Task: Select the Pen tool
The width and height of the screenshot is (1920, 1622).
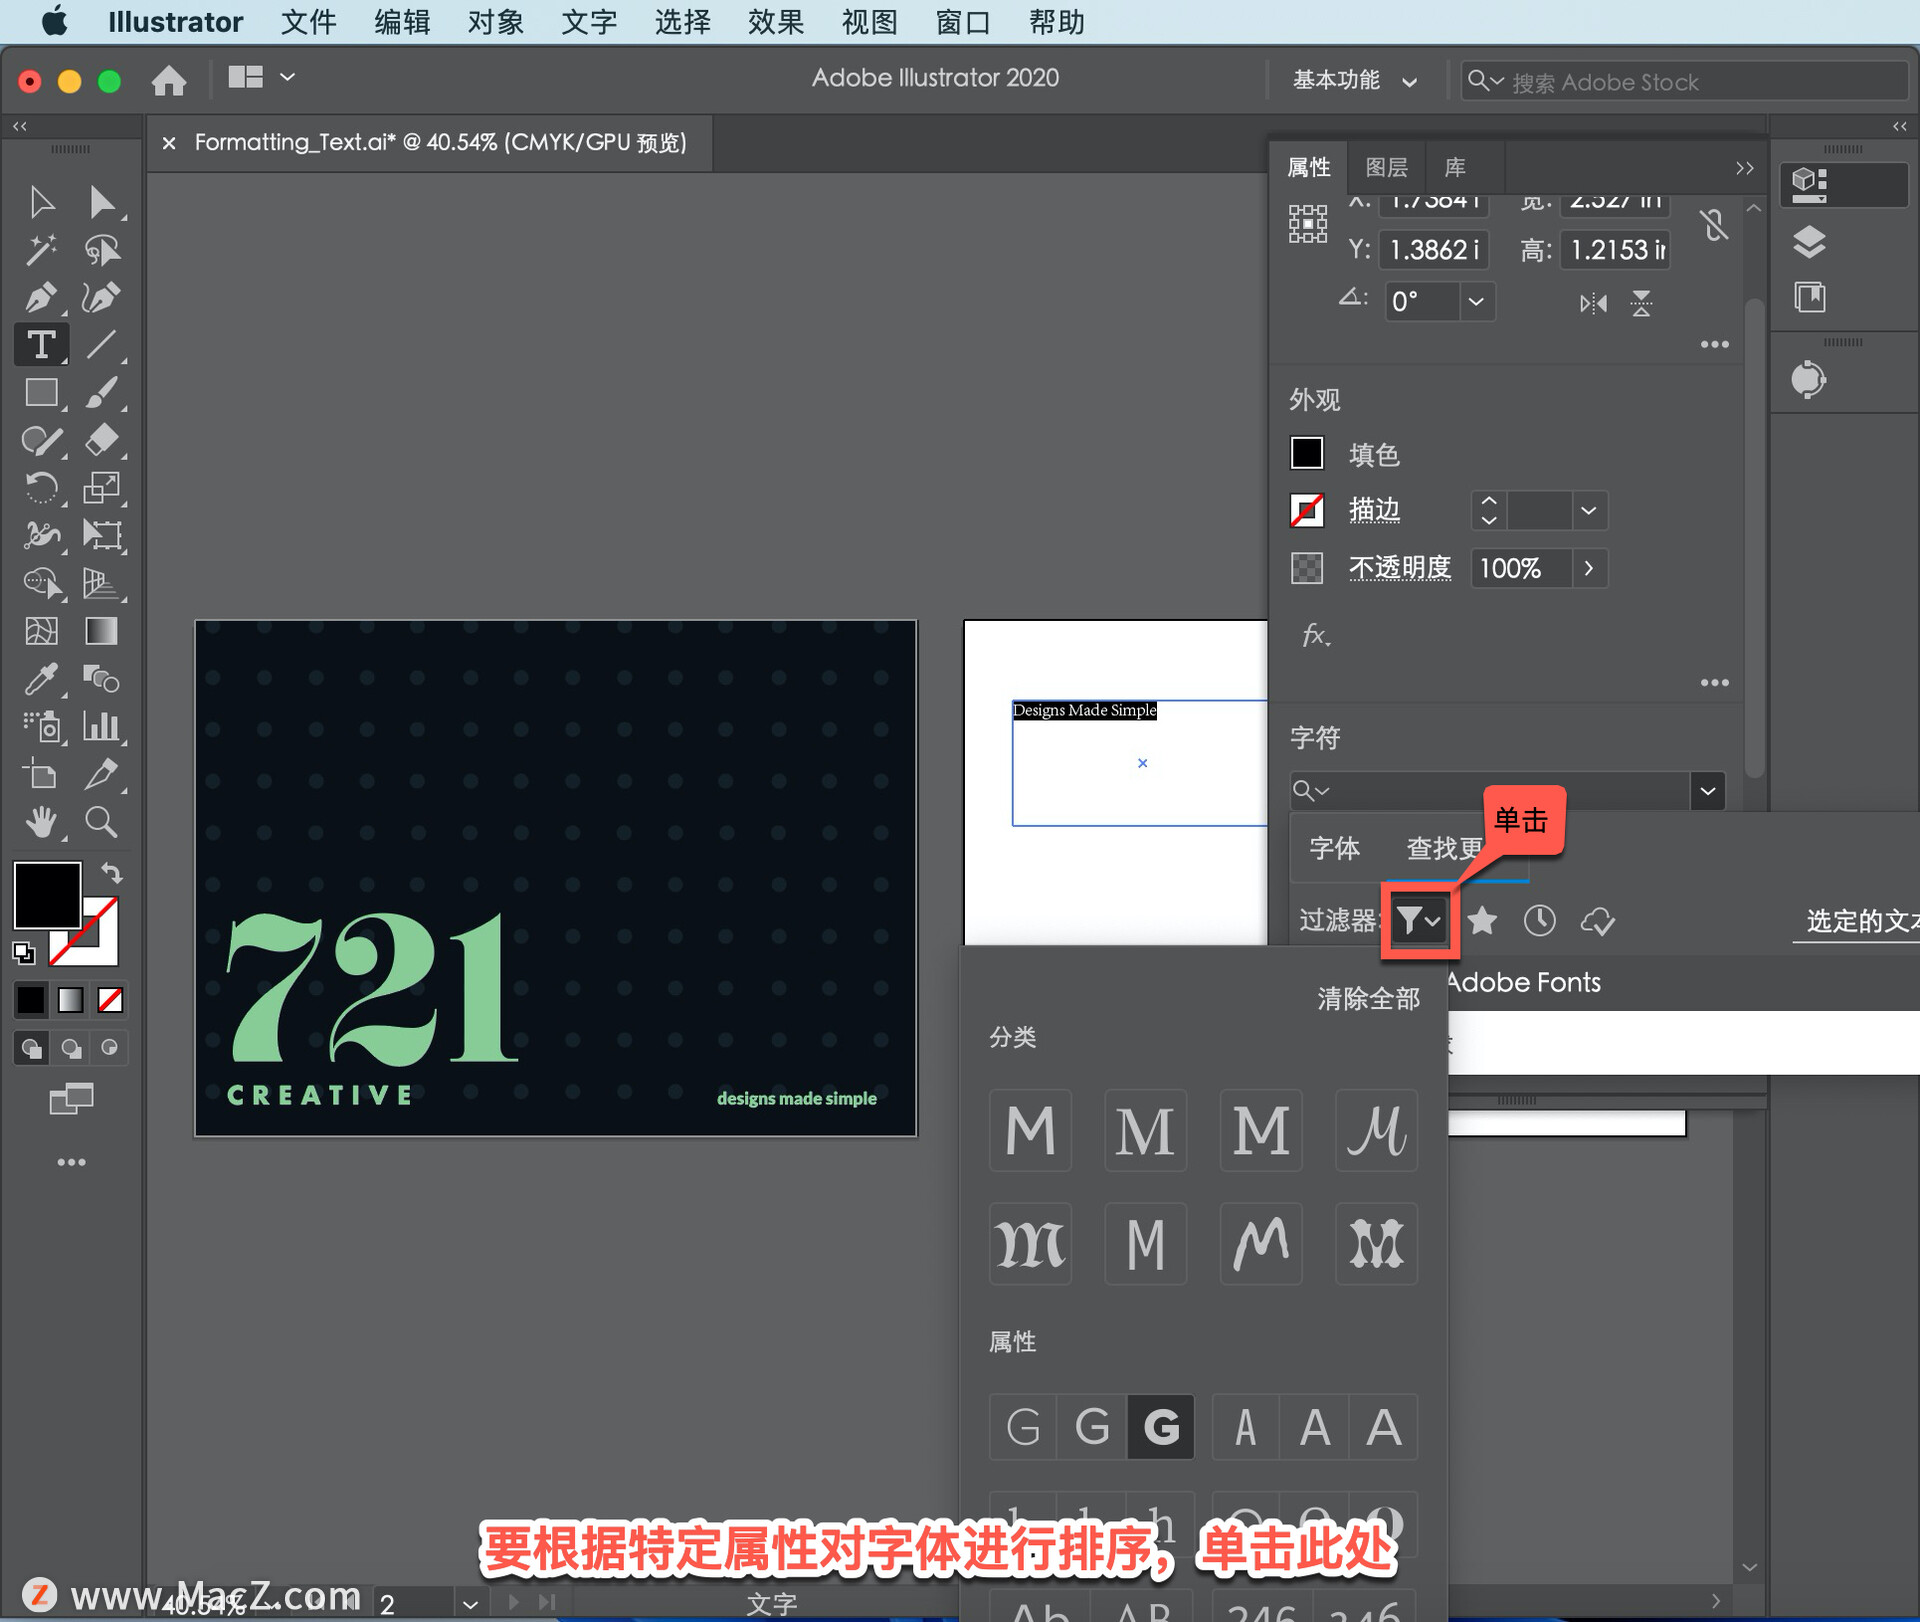Action: (41, 297)
